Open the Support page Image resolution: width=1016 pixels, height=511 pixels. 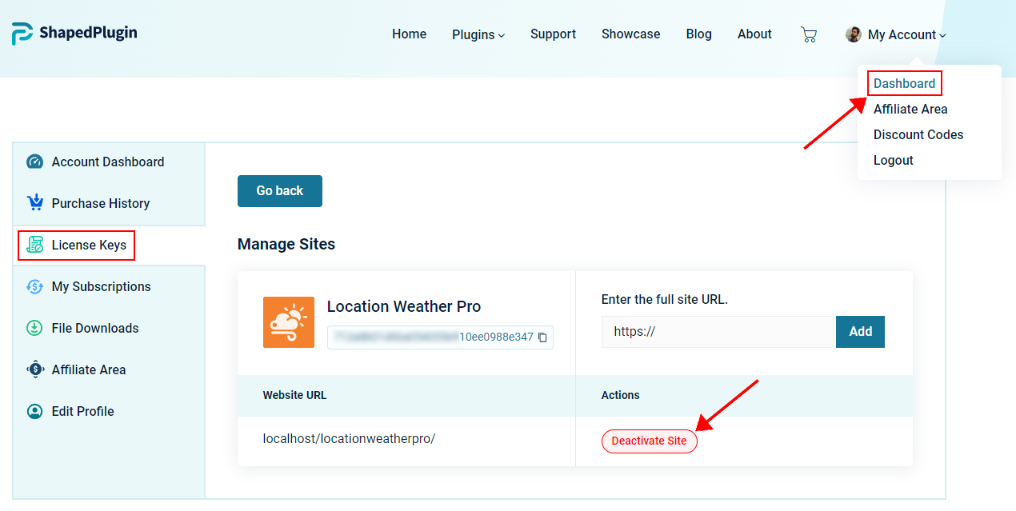tap(553, 34)
